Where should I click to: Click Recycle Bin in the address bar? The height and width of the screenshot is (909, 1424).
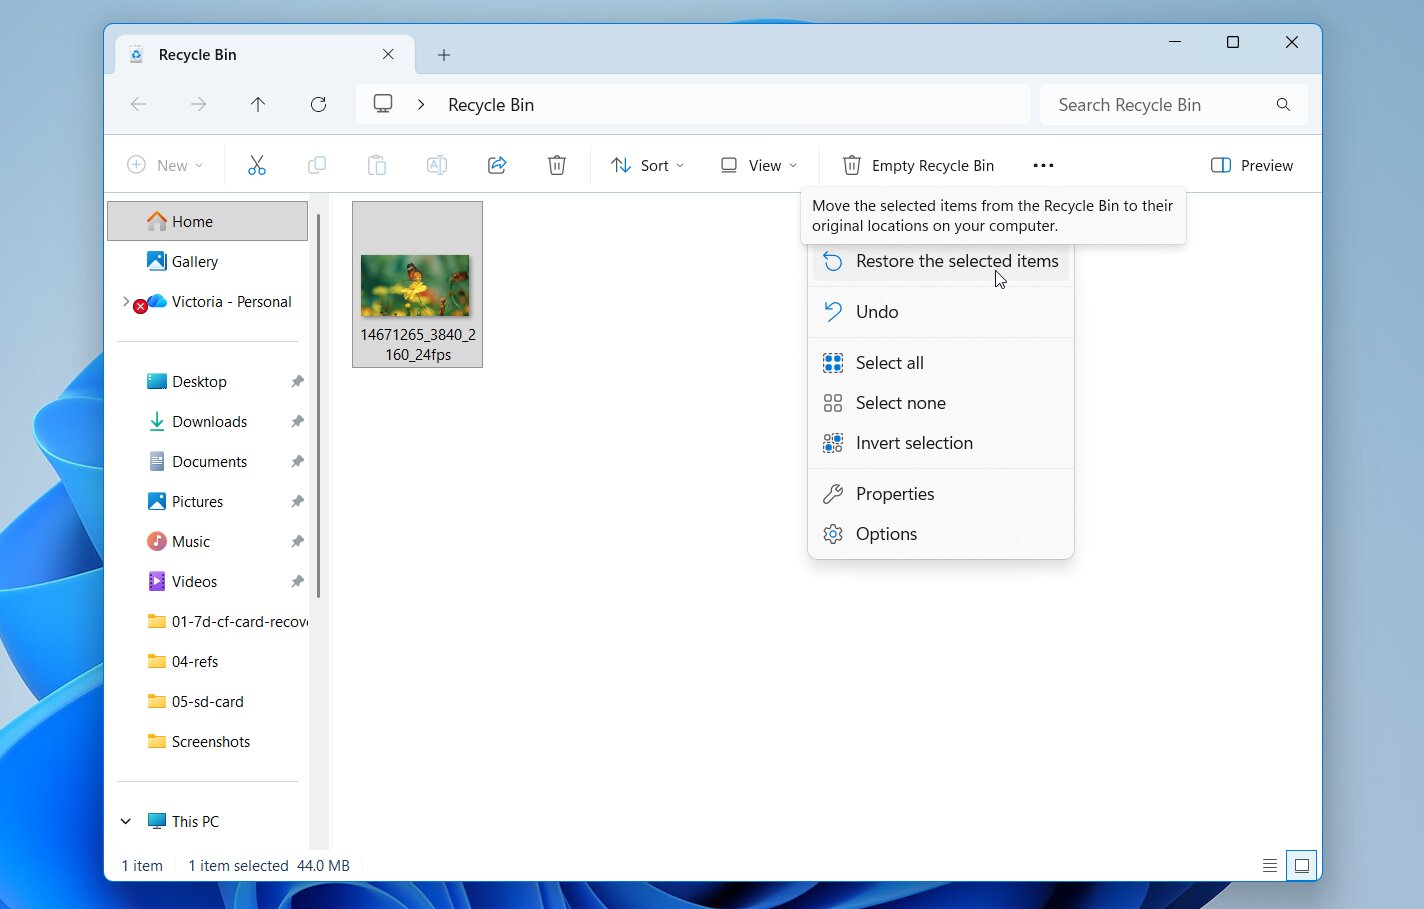point(491,105)
